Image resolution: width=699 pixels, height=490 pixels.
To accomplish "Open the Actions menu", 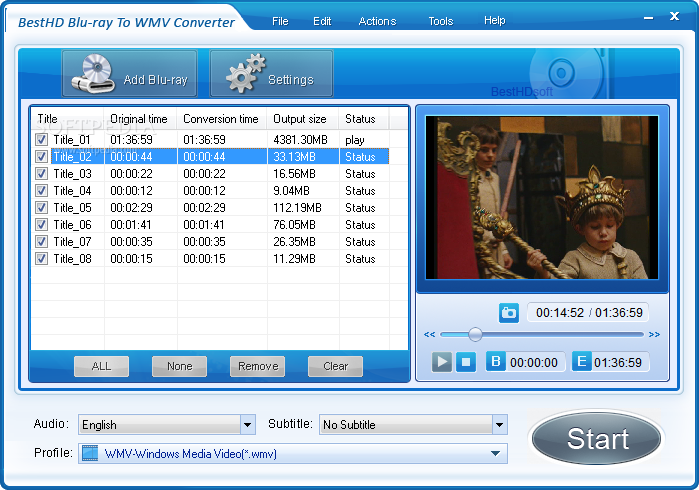I will [x=377, y=21].
